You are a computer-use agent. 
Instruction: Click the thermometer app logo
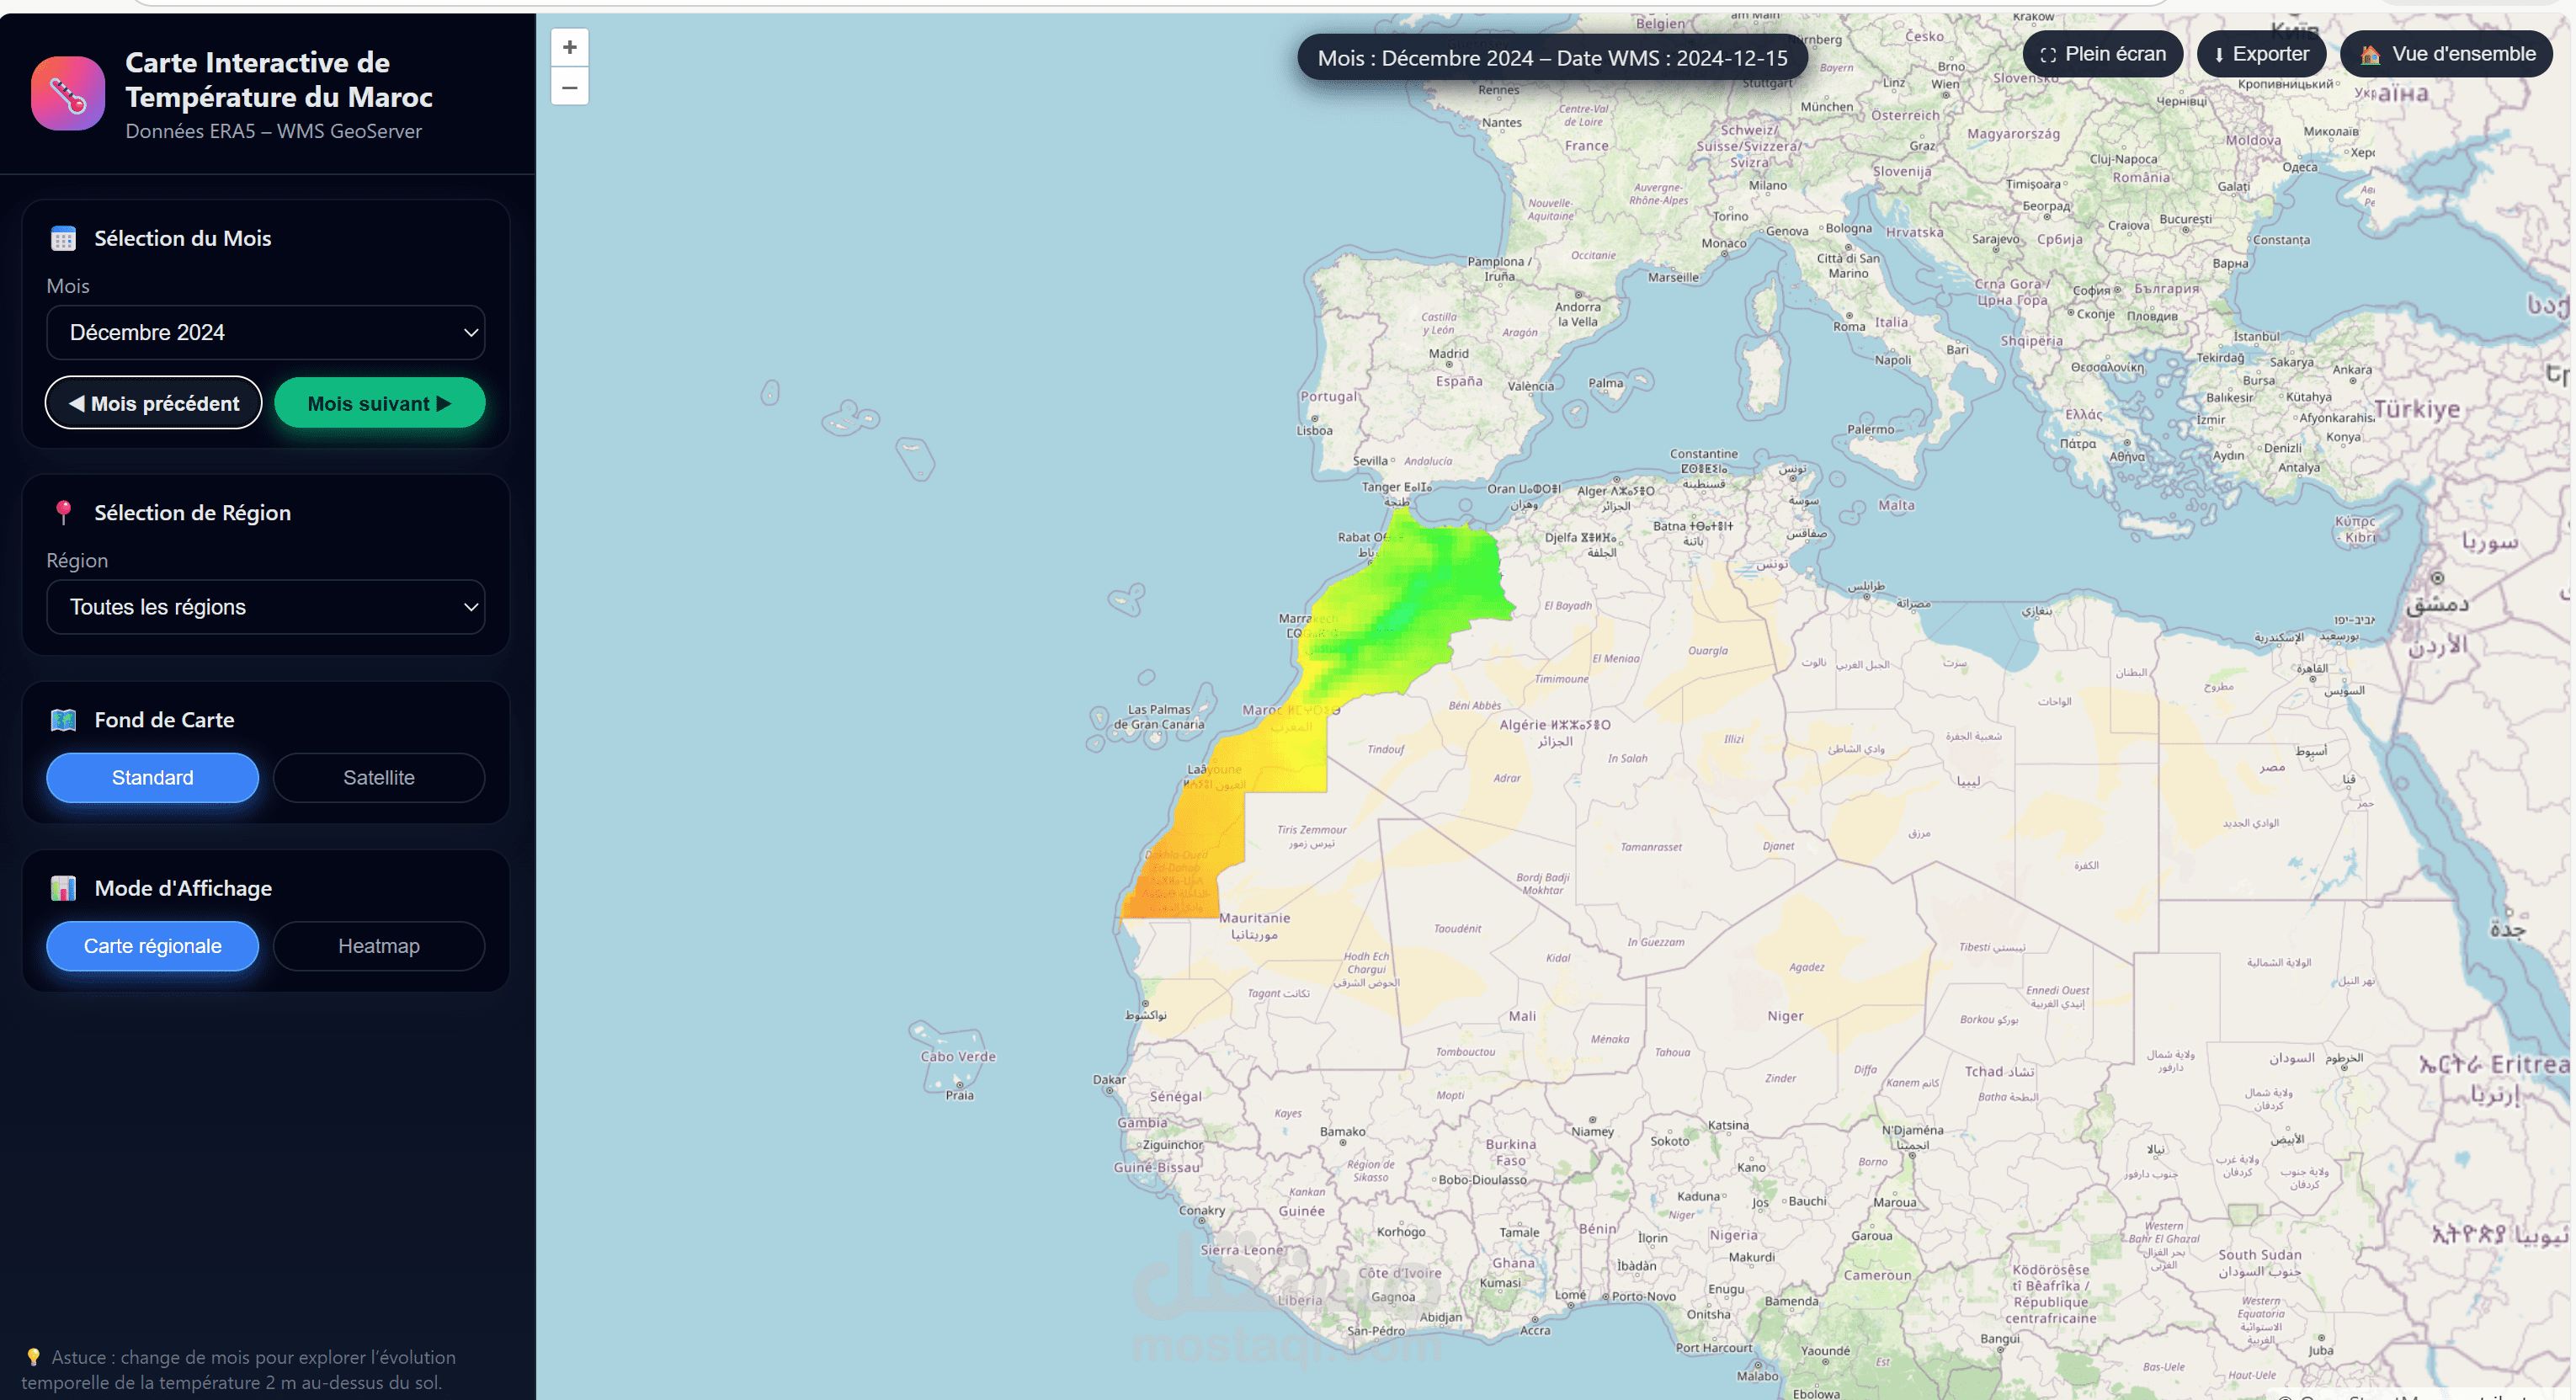67,93
